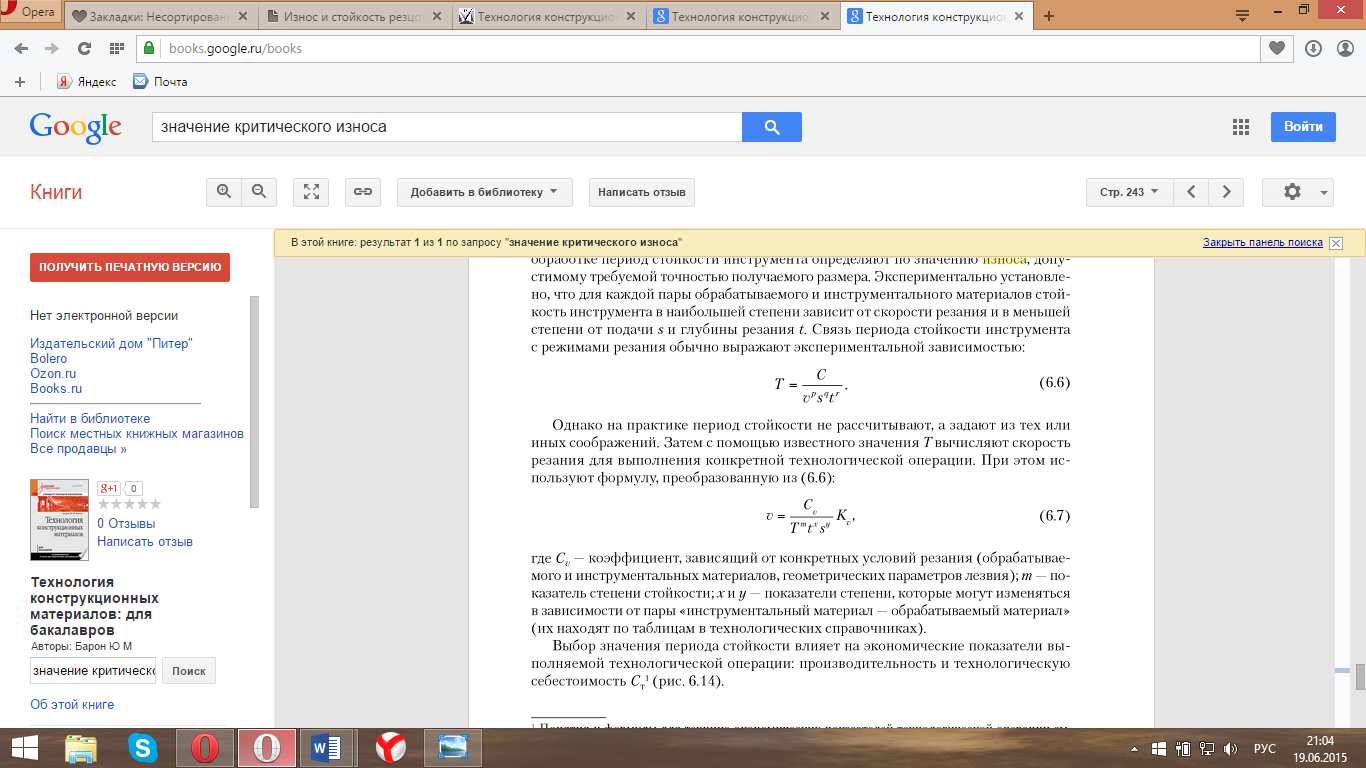The height and width of the screenshot is (768, 1366).
Task: Open Yandex browser from the taskbar
Action: pyautogui.click(x=390, y=748)
